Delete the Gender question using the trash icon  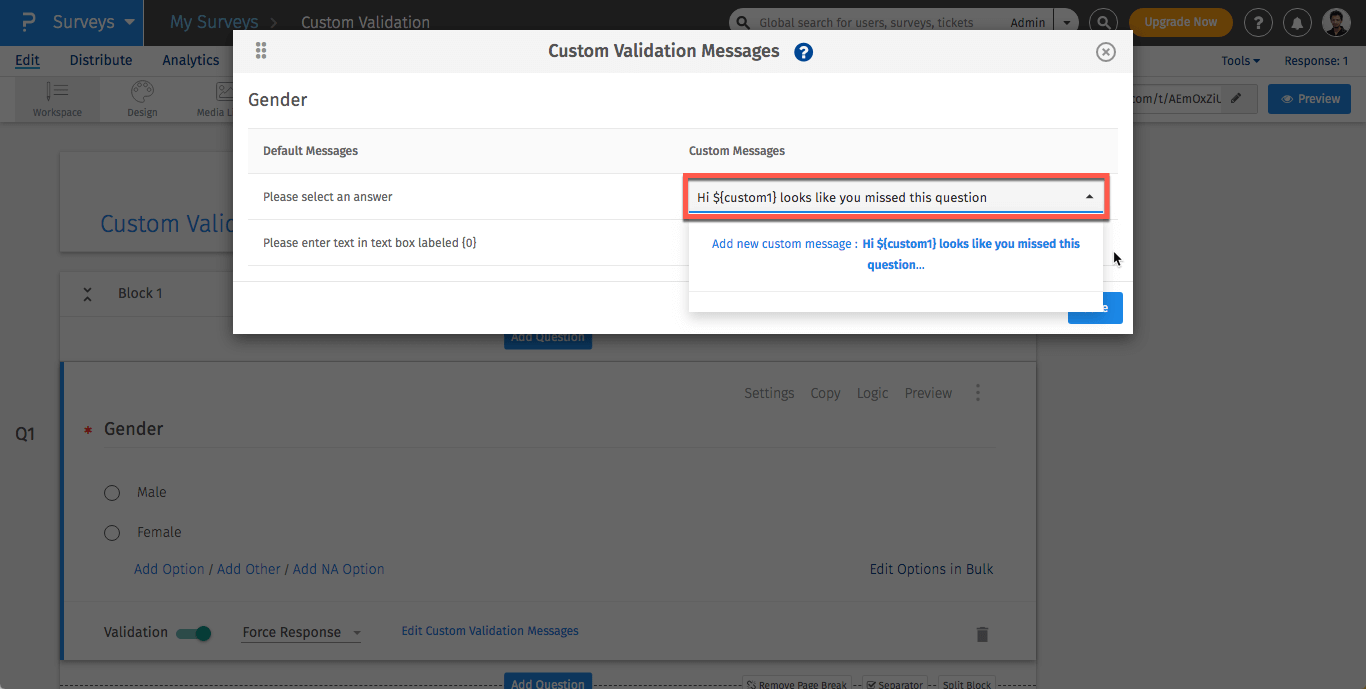click(981, 633)
